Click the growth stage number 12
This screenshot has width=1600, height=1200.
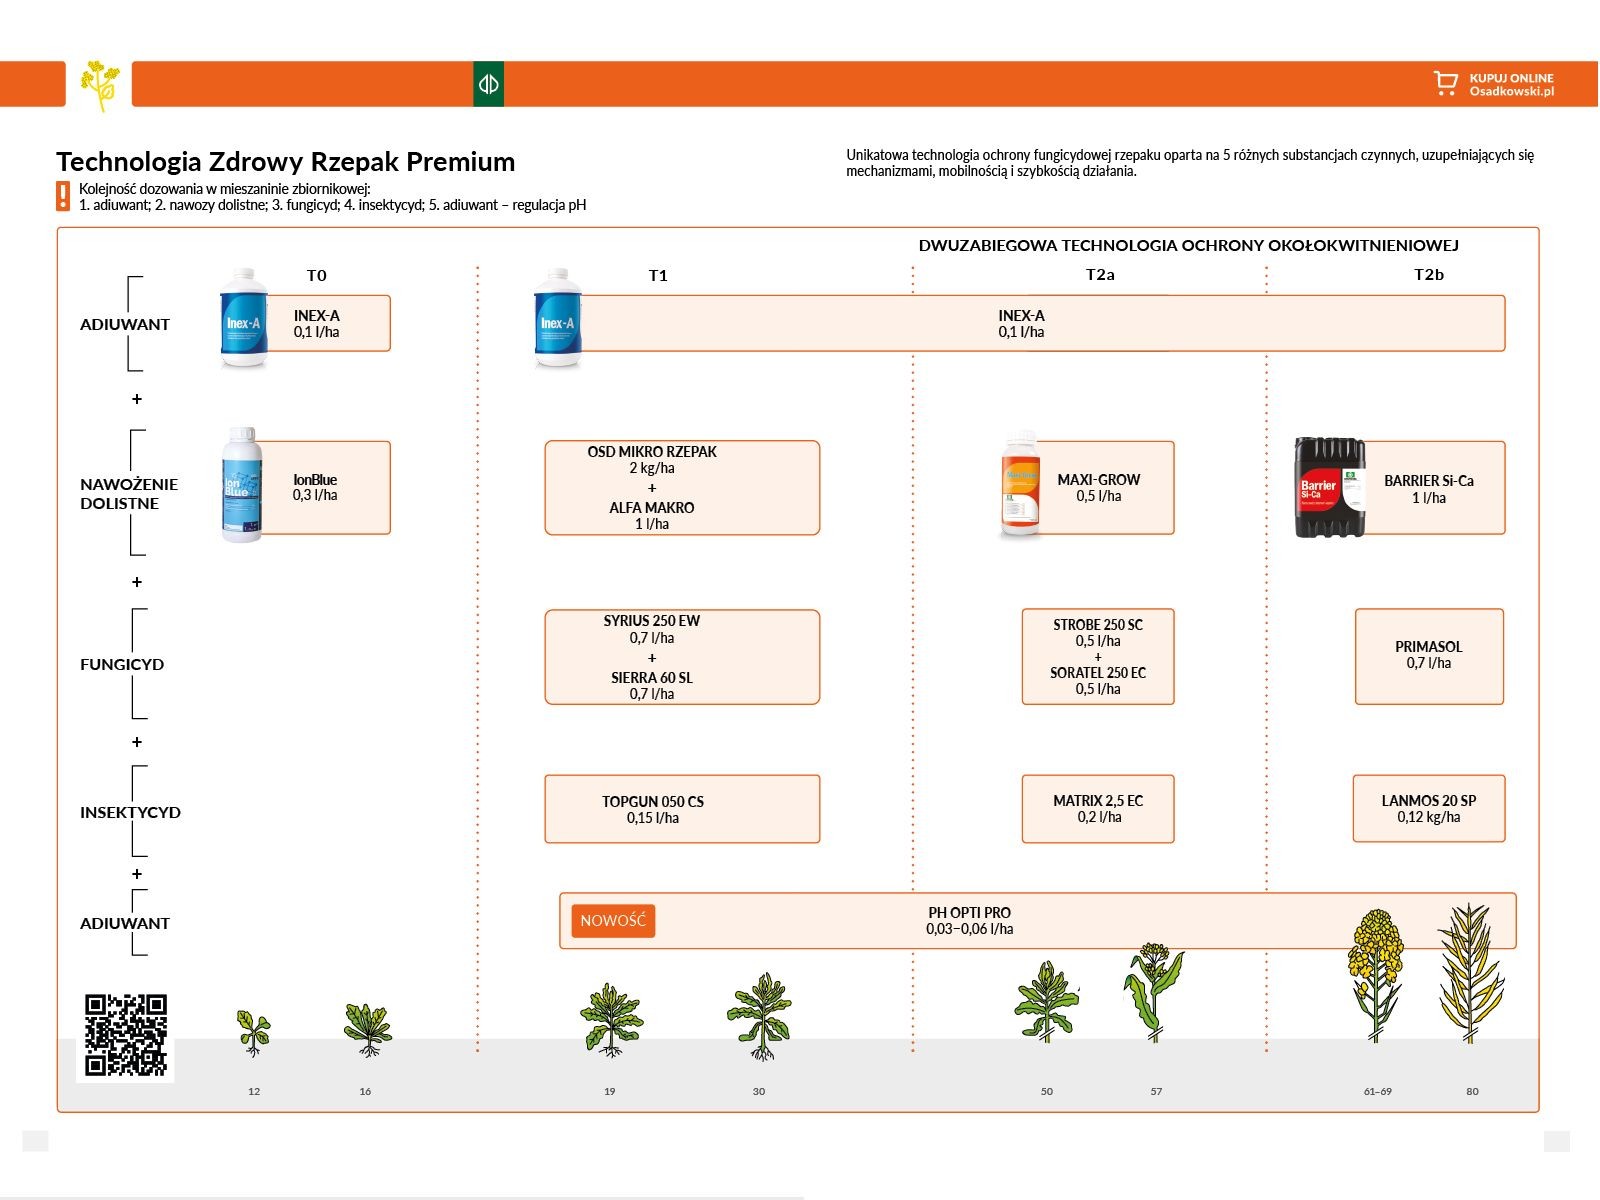254,1091
